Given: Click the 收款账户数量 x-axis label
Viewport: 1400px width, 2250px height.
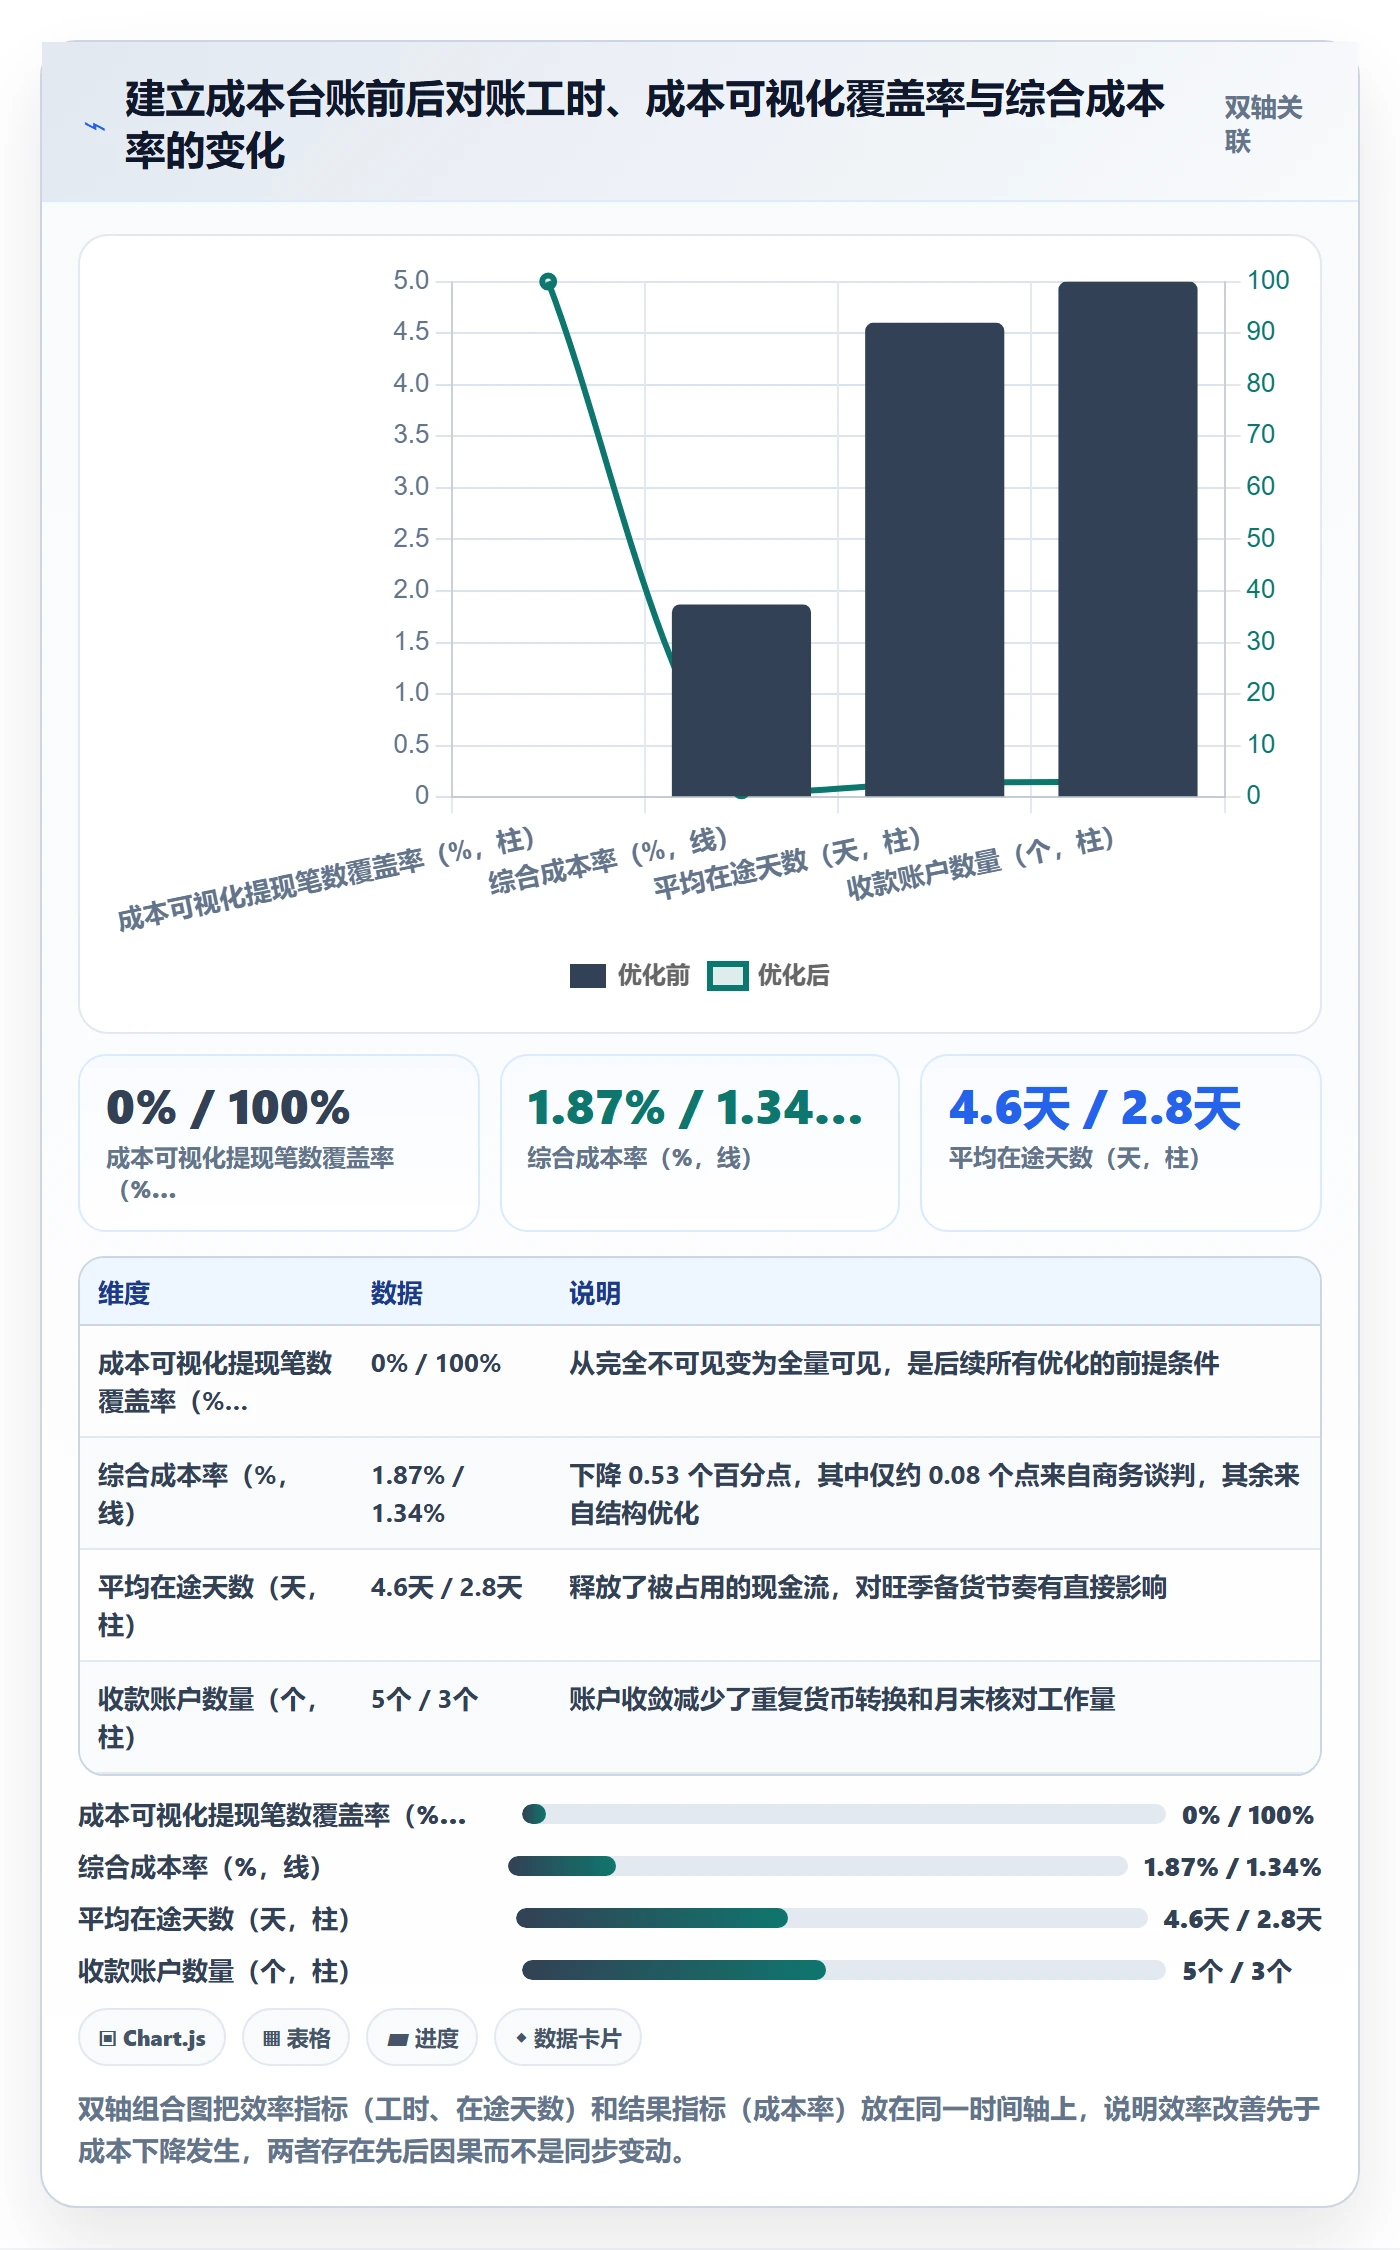Looking at the screenshot, I should point(980,863).
